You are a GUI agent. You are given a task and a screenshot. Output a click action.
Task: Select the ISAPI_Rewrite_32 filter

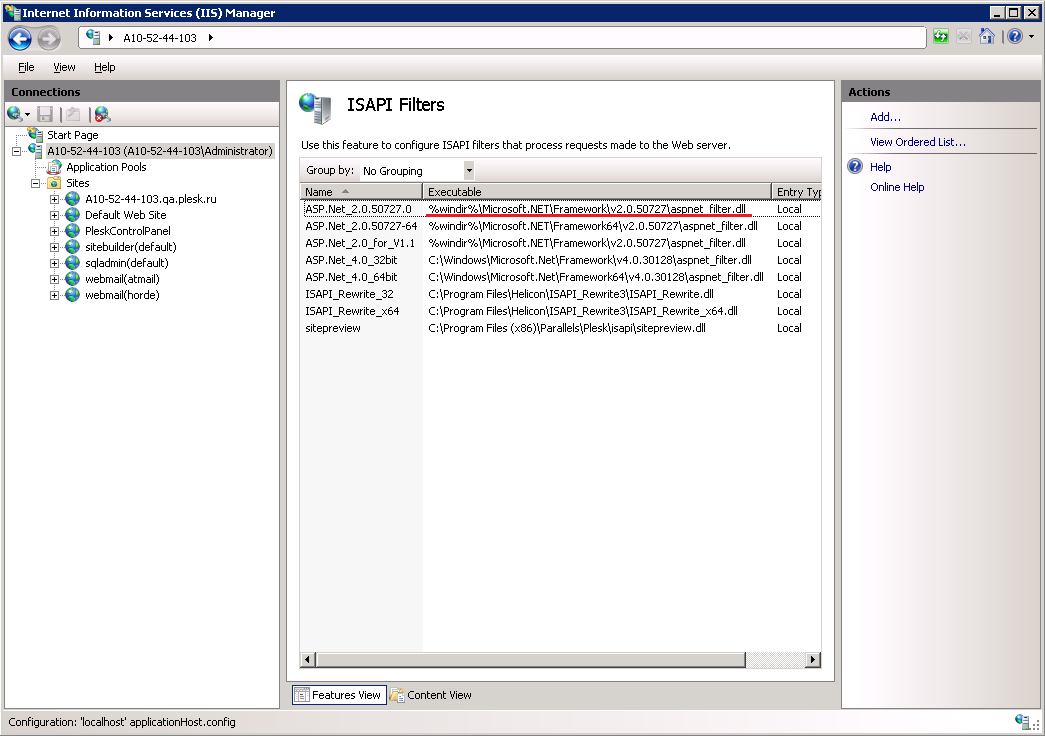tap(560, 295)
